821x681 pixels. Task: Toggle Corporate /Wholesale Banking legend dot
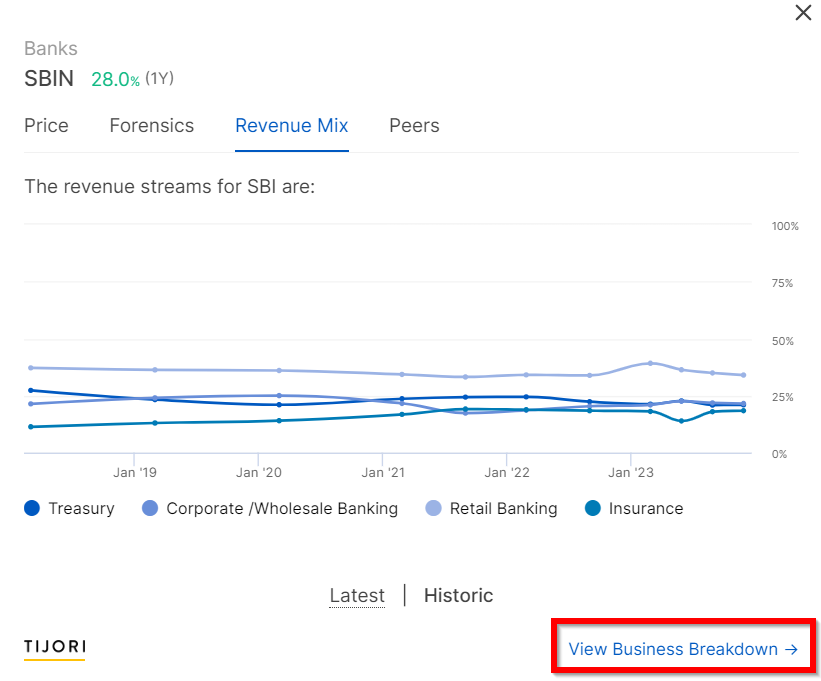[150, 508]
